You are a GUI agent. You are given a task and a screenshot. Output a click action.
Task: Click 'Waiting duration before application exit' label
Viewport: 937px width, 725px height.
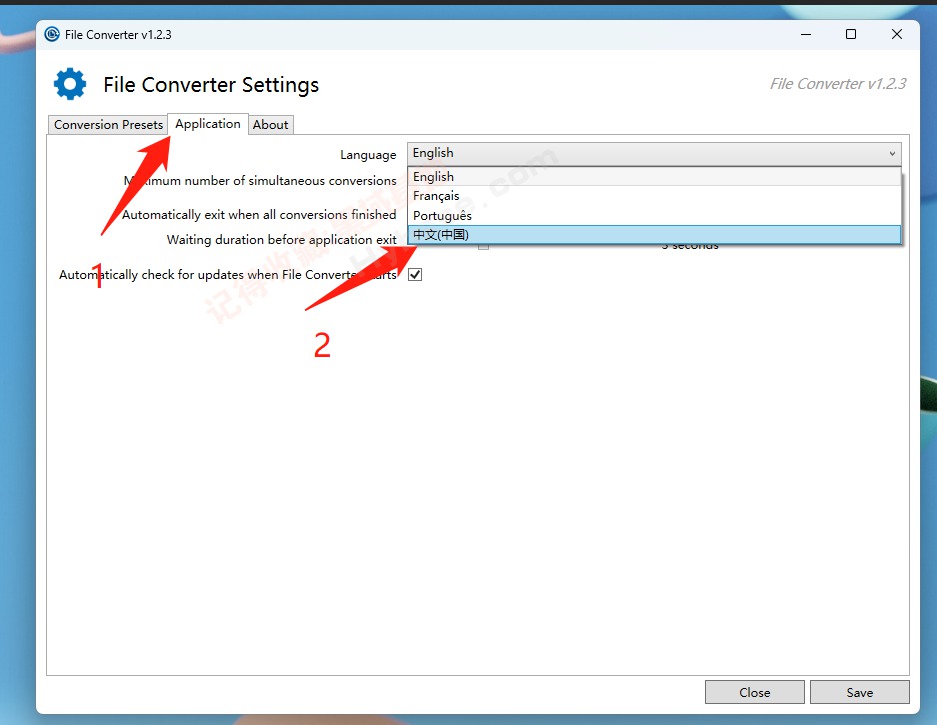281,240
